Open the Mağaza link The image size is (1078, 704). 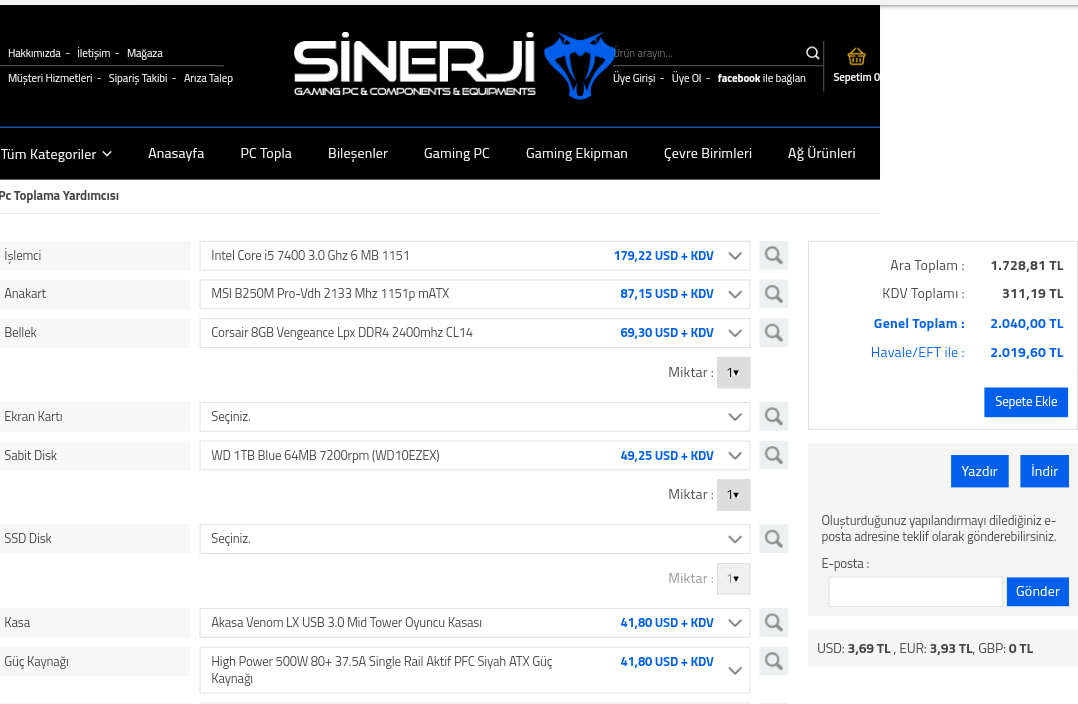(x=144, y=53)
